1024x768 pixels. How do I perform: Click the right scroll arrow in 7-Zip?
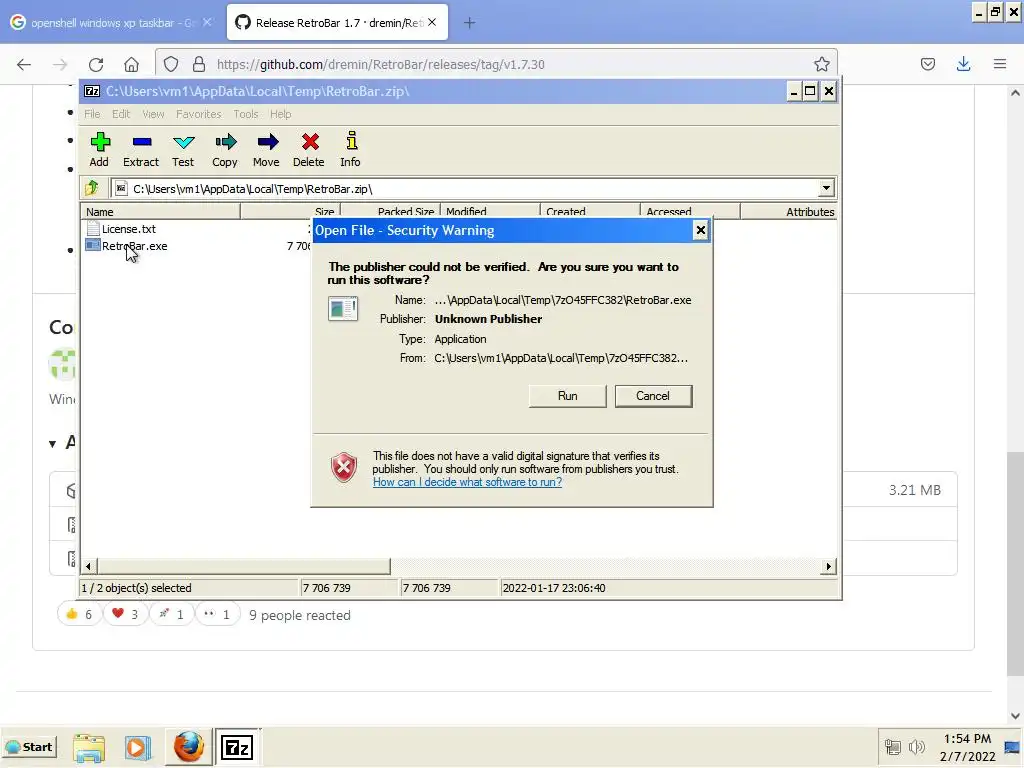coord(829,566)
